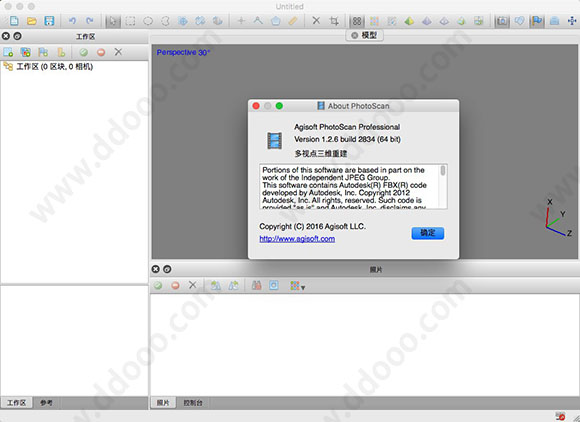The width and height of the screenshot is (580, 422).
Task: Close the 工作区 panel with X button
Action: (x=6, y=36)
